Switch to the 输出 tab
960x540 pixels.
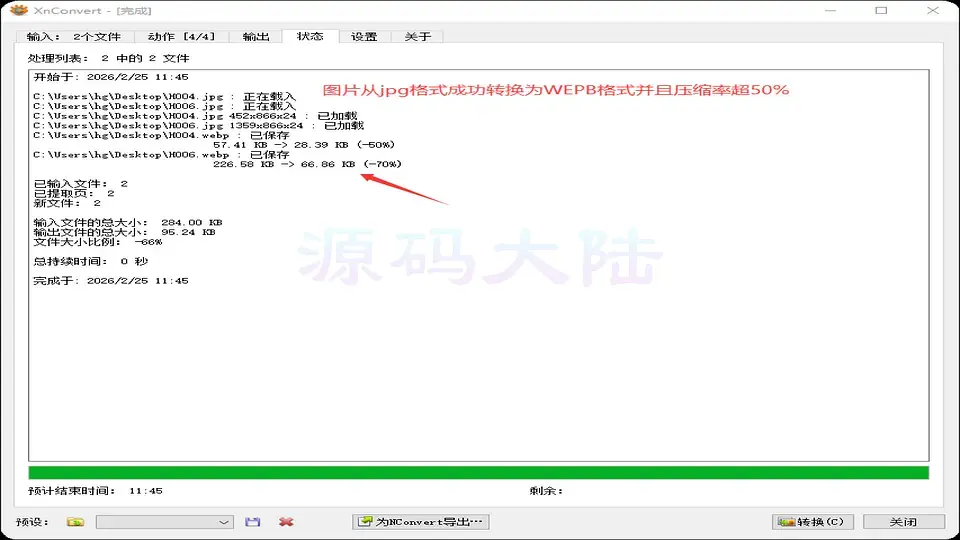tap(256, 37)
